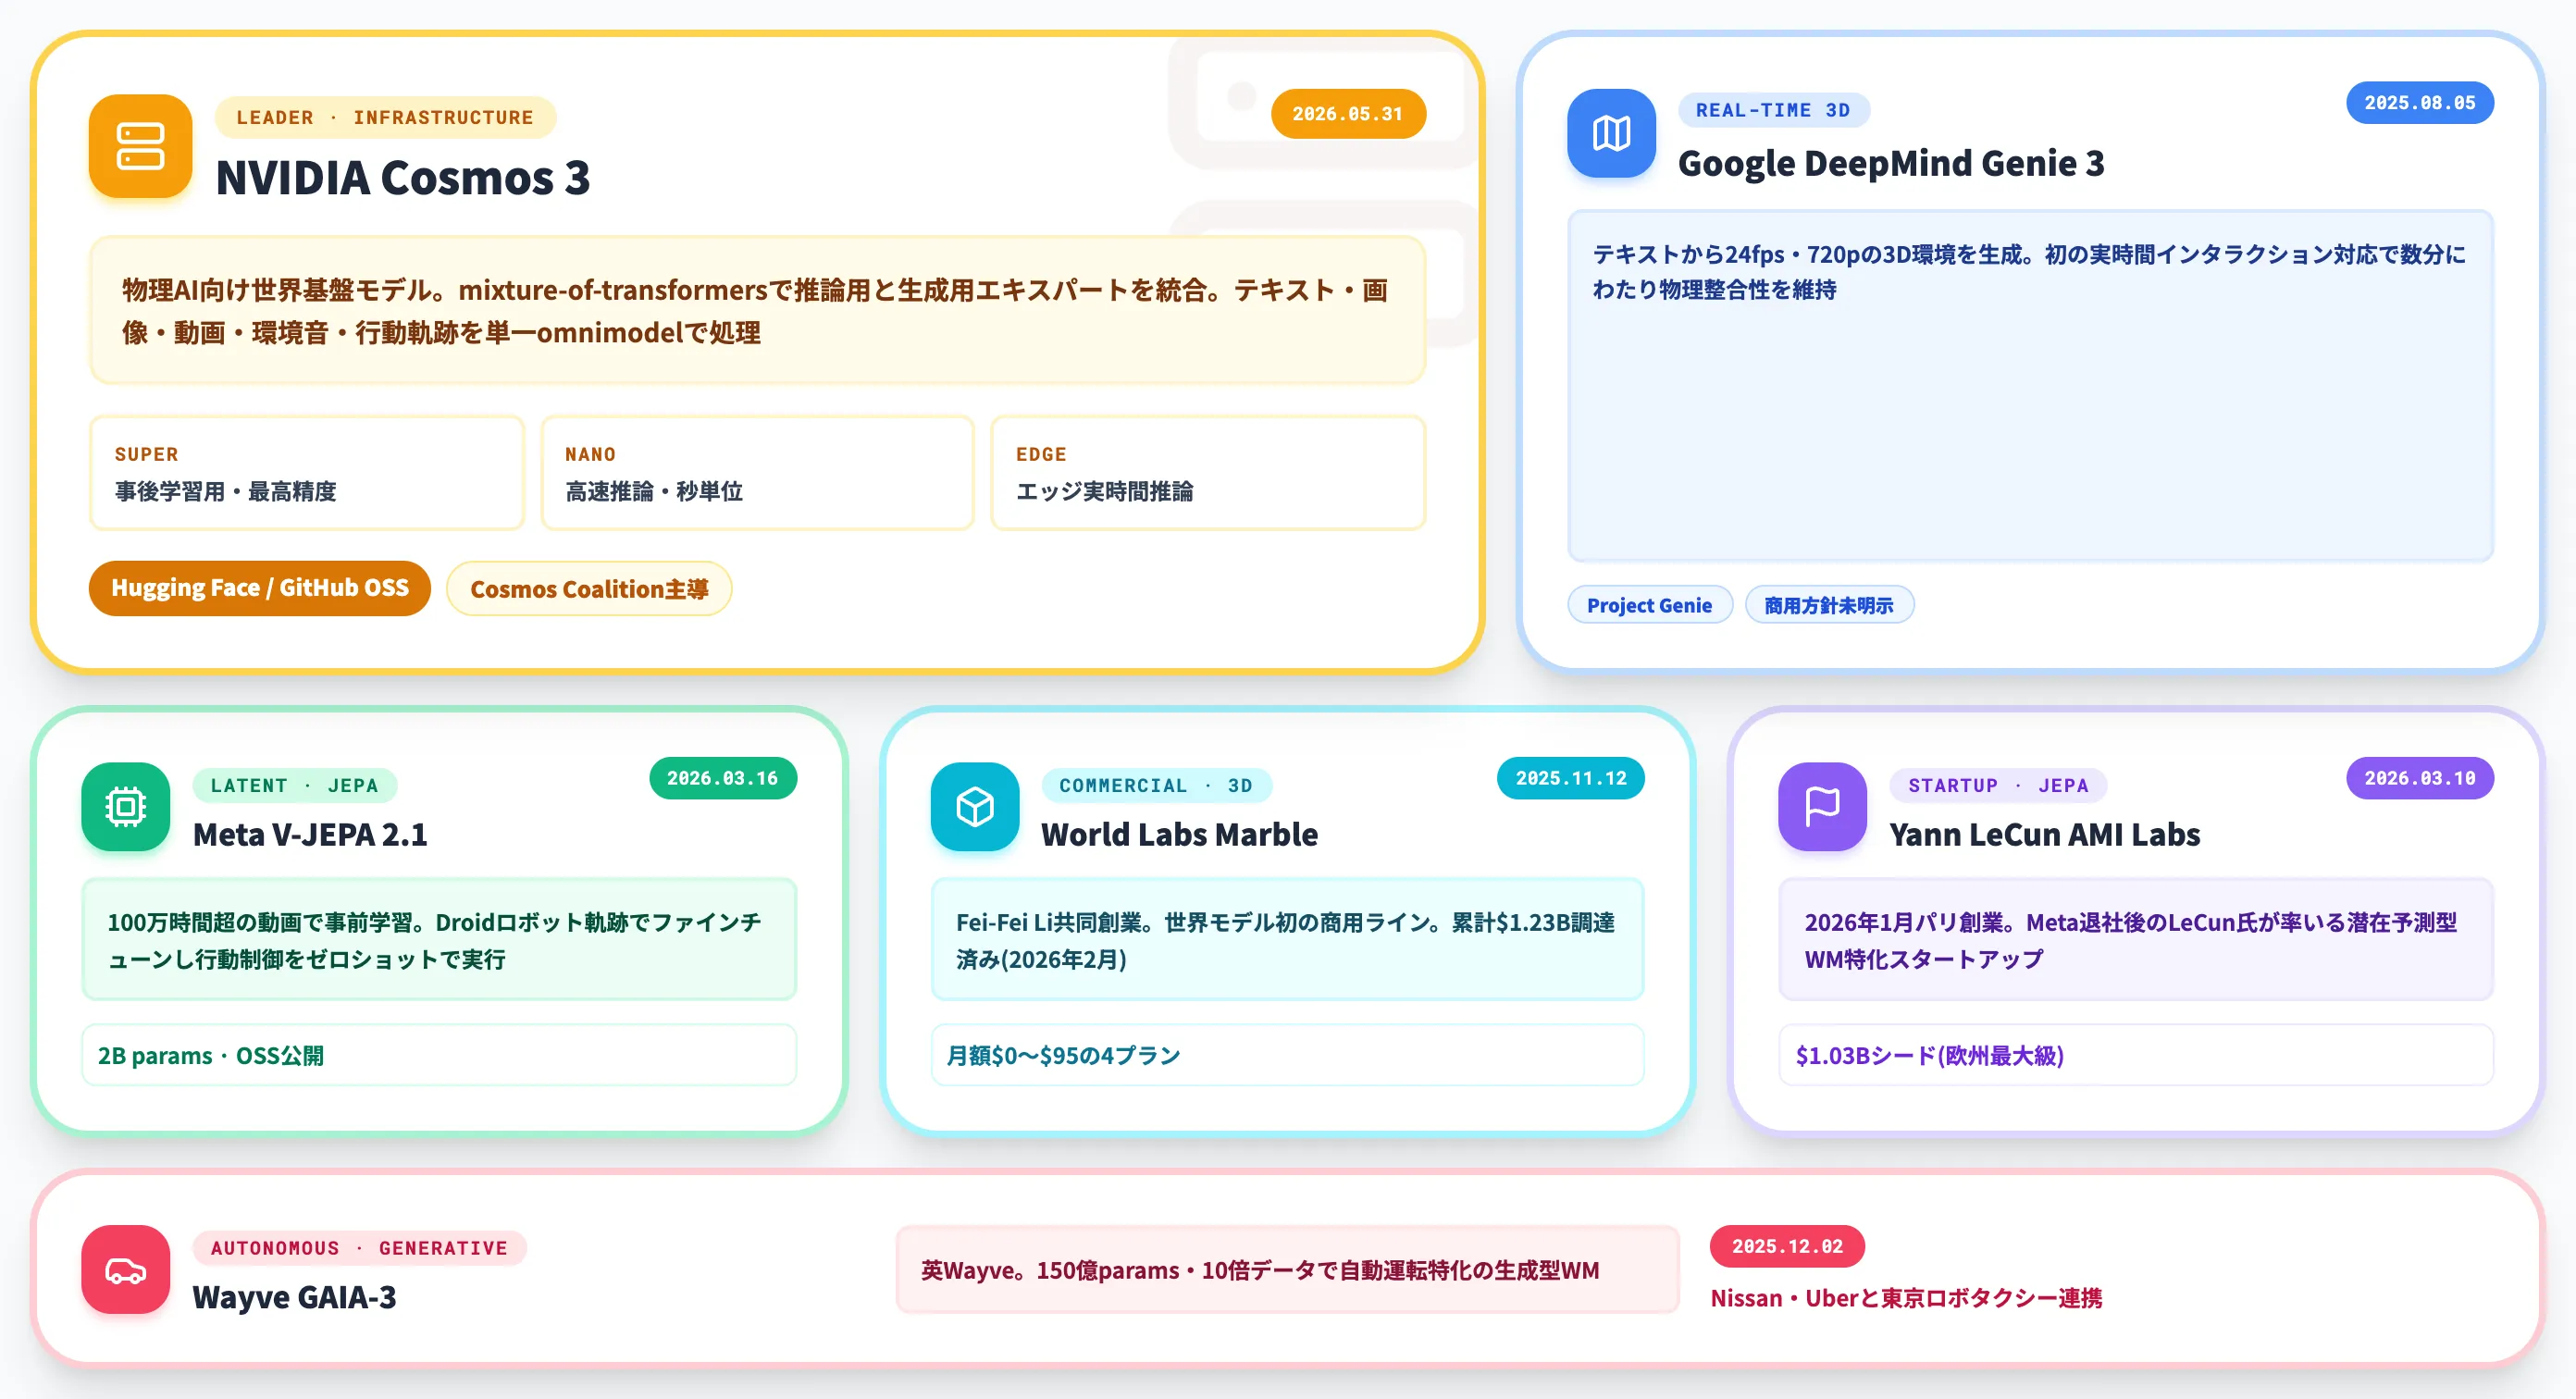Click the STARTUP · JEPA label
The image size is (2576, 1399).
click(x=1998, y=785)
